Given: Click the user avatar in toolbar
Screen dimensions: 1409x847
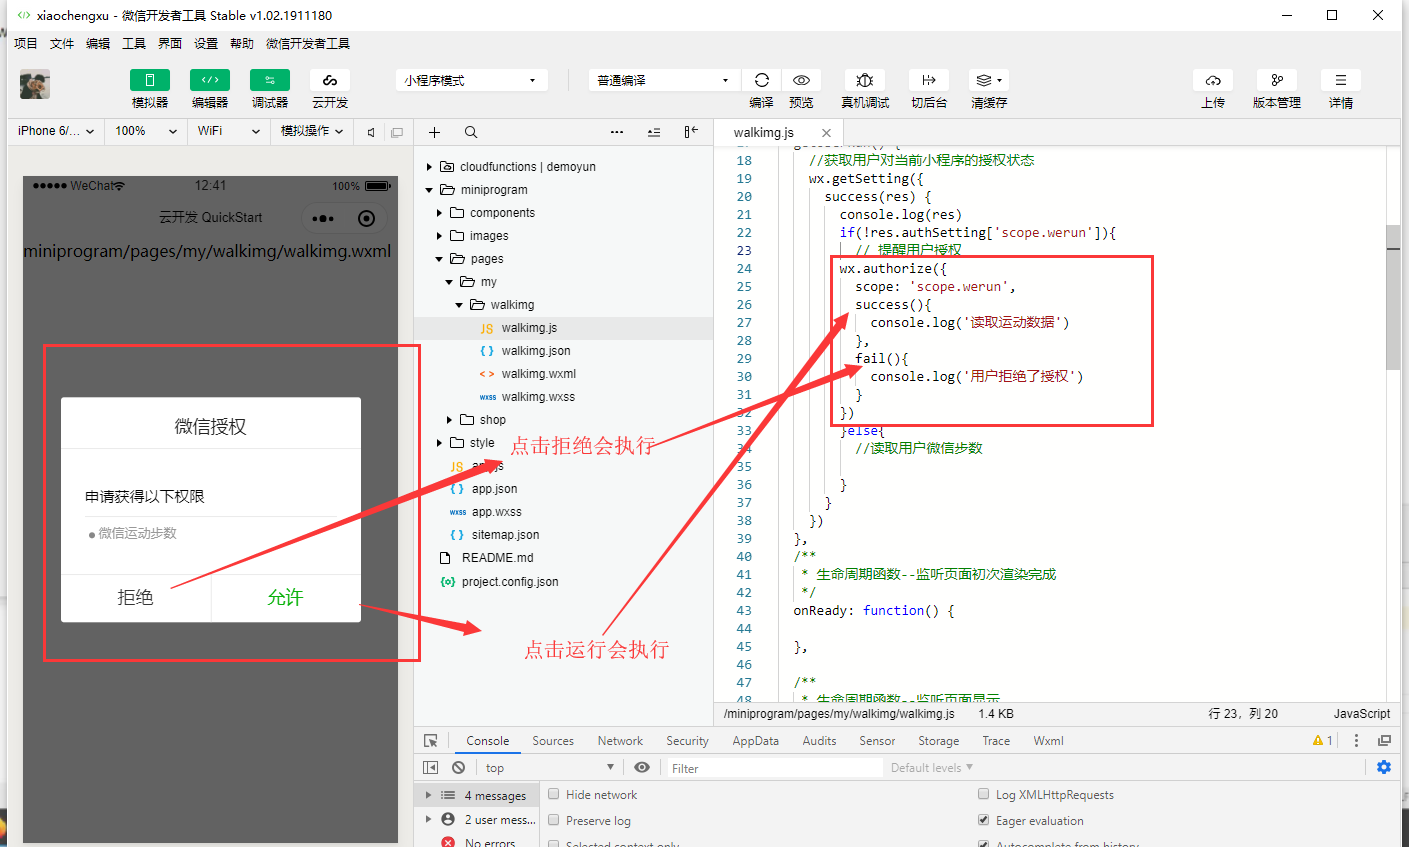Looking at the screenshot, I should coord(35,84).
